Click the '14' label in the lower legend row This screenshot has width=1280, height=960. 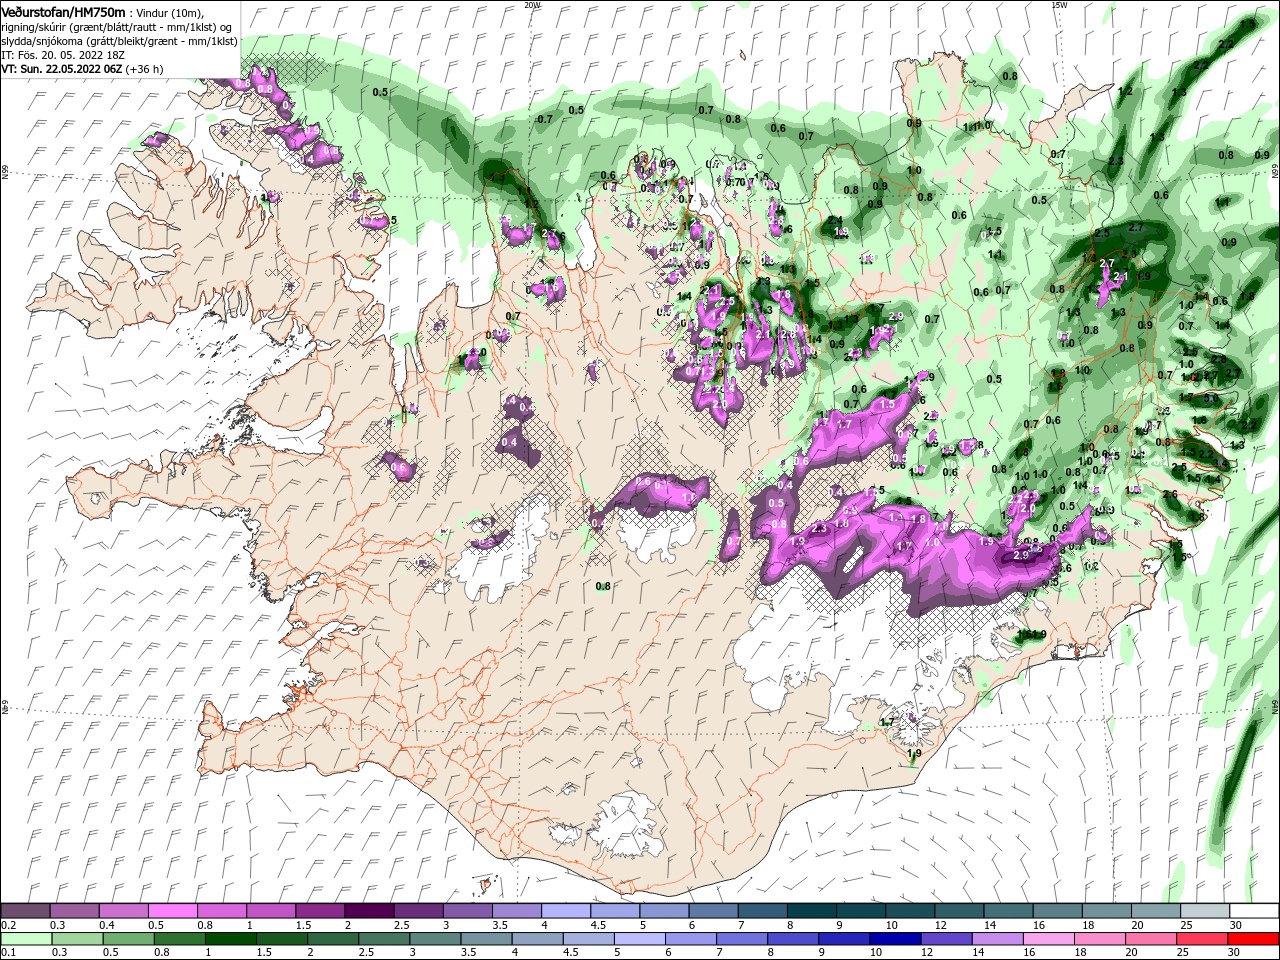977,953
